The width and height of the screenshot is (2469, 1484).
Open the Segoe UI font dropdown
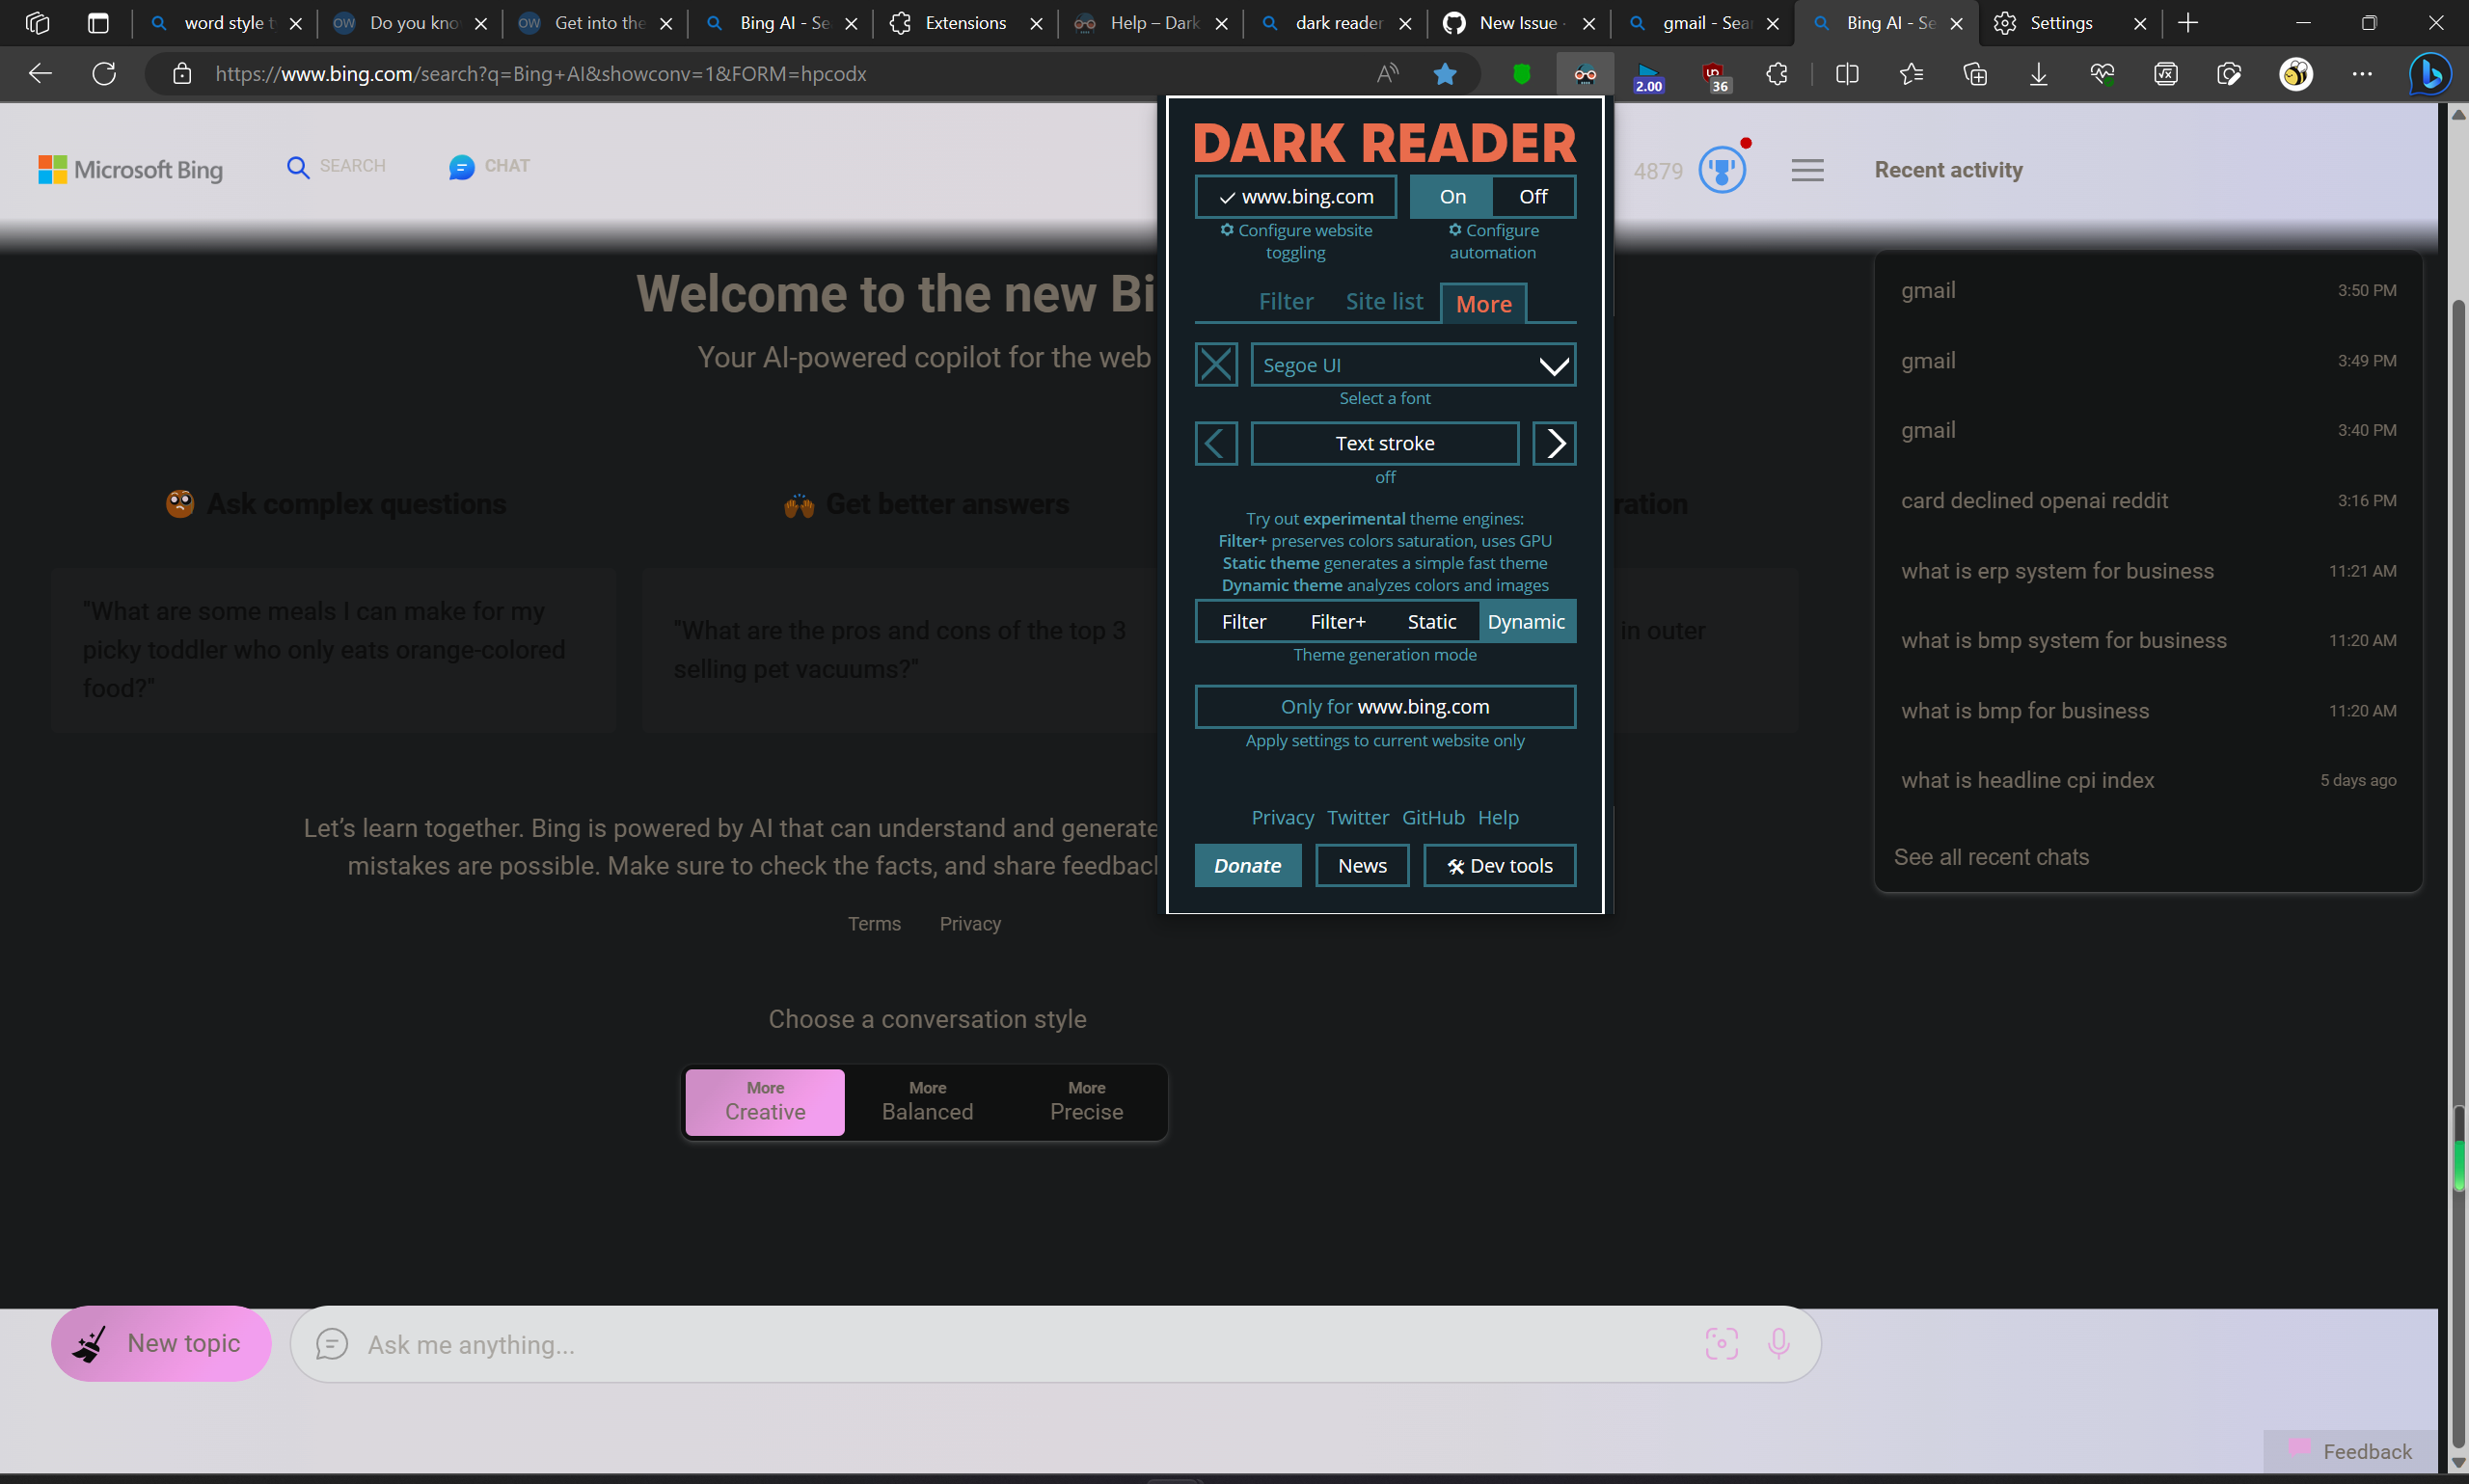pyautogui.click(x=1412, y=364)
